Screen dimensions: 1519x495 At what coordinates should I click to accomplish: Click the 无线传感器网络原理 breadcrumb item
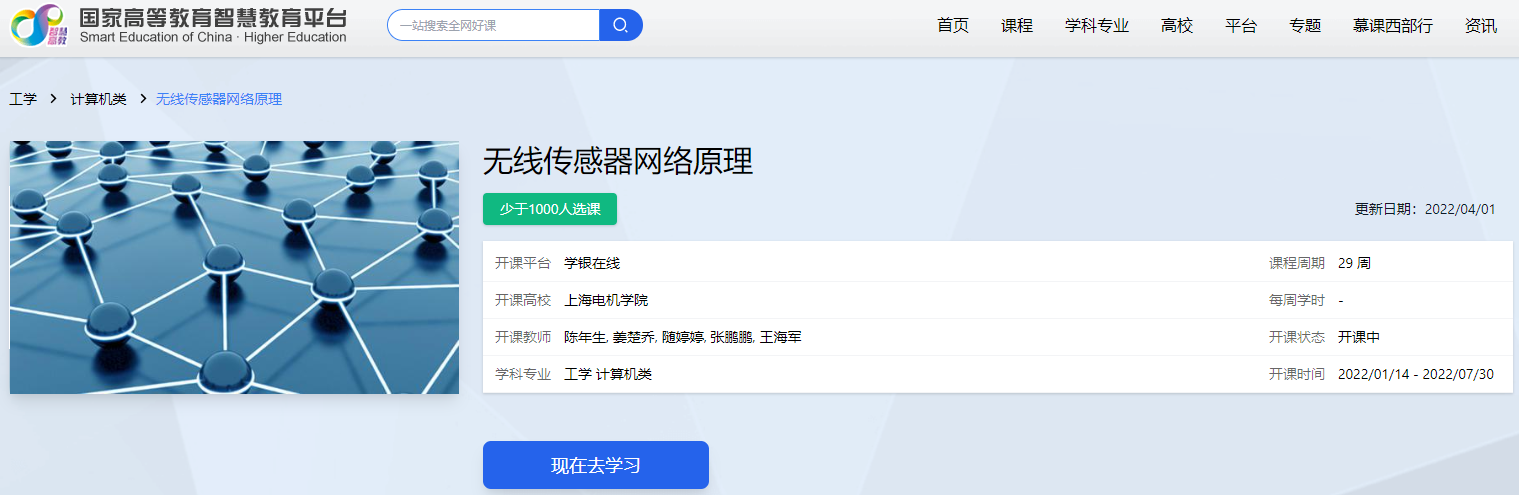[219, 99]
